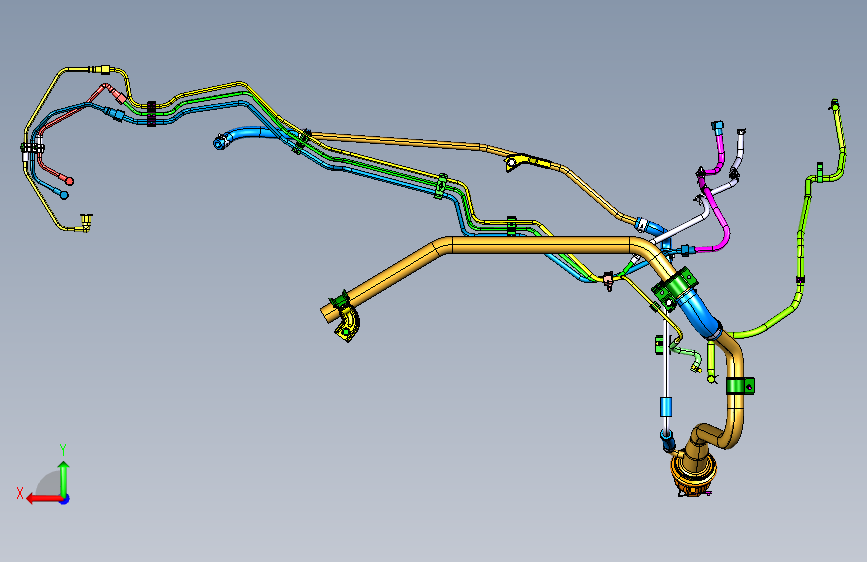This screenshot has width=867, height=562.
Task: Select yellow elbow connector at lower left
Action: coord(86,222)
